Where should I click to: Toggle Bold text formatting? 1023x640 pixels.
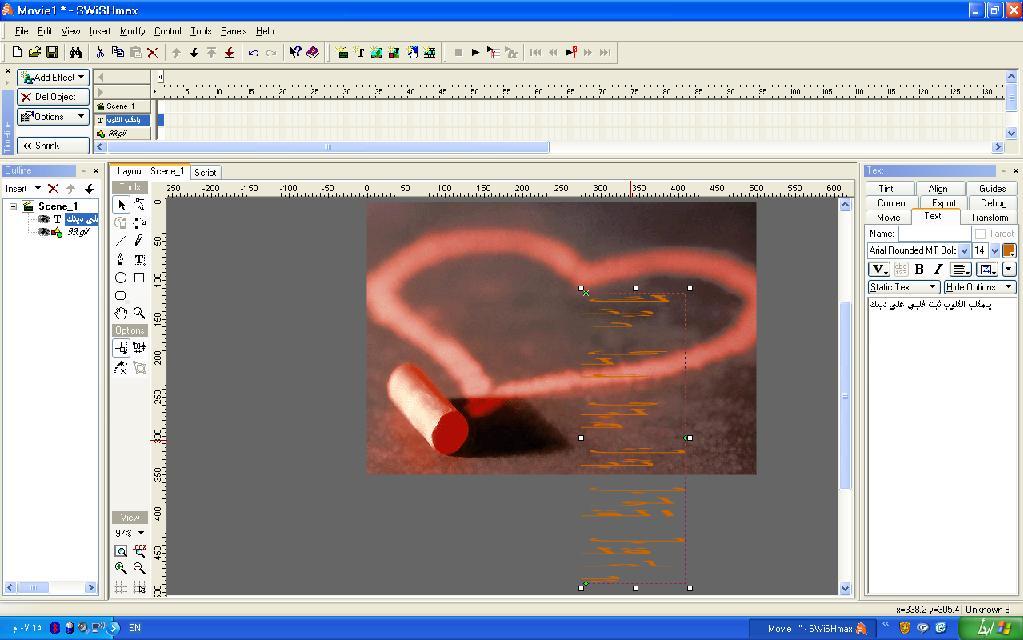pyautogui.click(x=919, y=269)
